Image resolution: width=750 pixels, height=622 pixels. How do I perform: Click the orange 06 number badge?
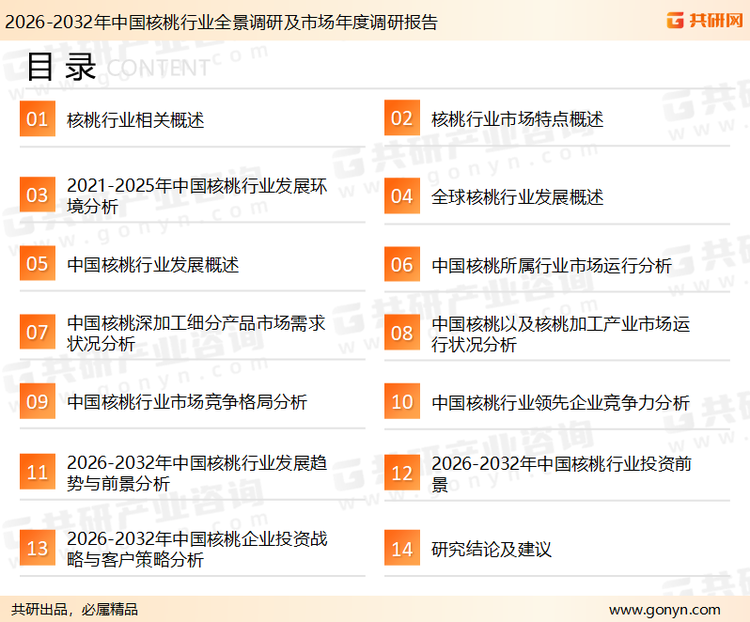(402, 265)
